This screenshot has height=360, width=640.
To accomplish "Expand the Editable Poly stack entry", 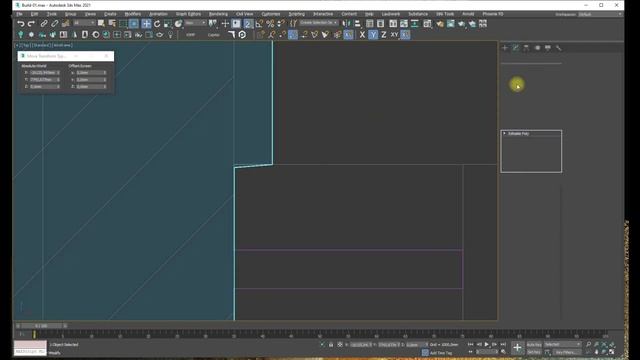I will click(505, 133).
